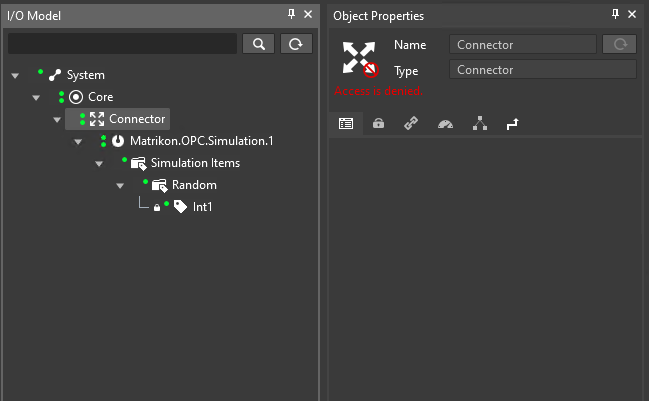The width and height of the screenshot is (649, 401).
Task: Select the list properties tab icon
Action: [346, 123]
